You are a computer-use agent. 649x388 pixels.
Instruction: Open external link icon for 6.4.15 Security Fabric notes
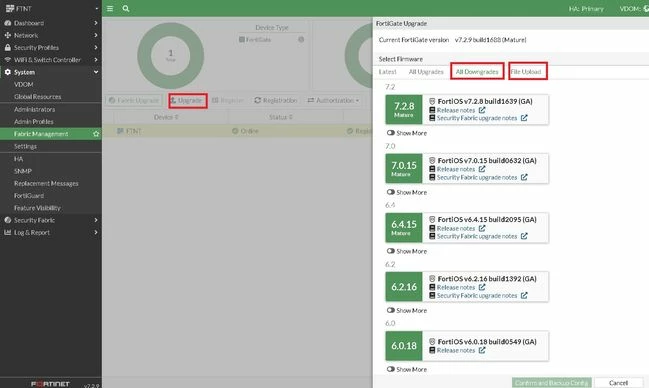524,236
